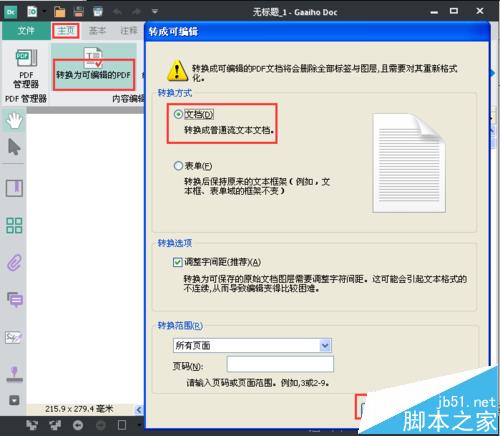Open a file using the folder icon
Screen dimensions: 500x436
pyautogui.click(x=60, y=12)
